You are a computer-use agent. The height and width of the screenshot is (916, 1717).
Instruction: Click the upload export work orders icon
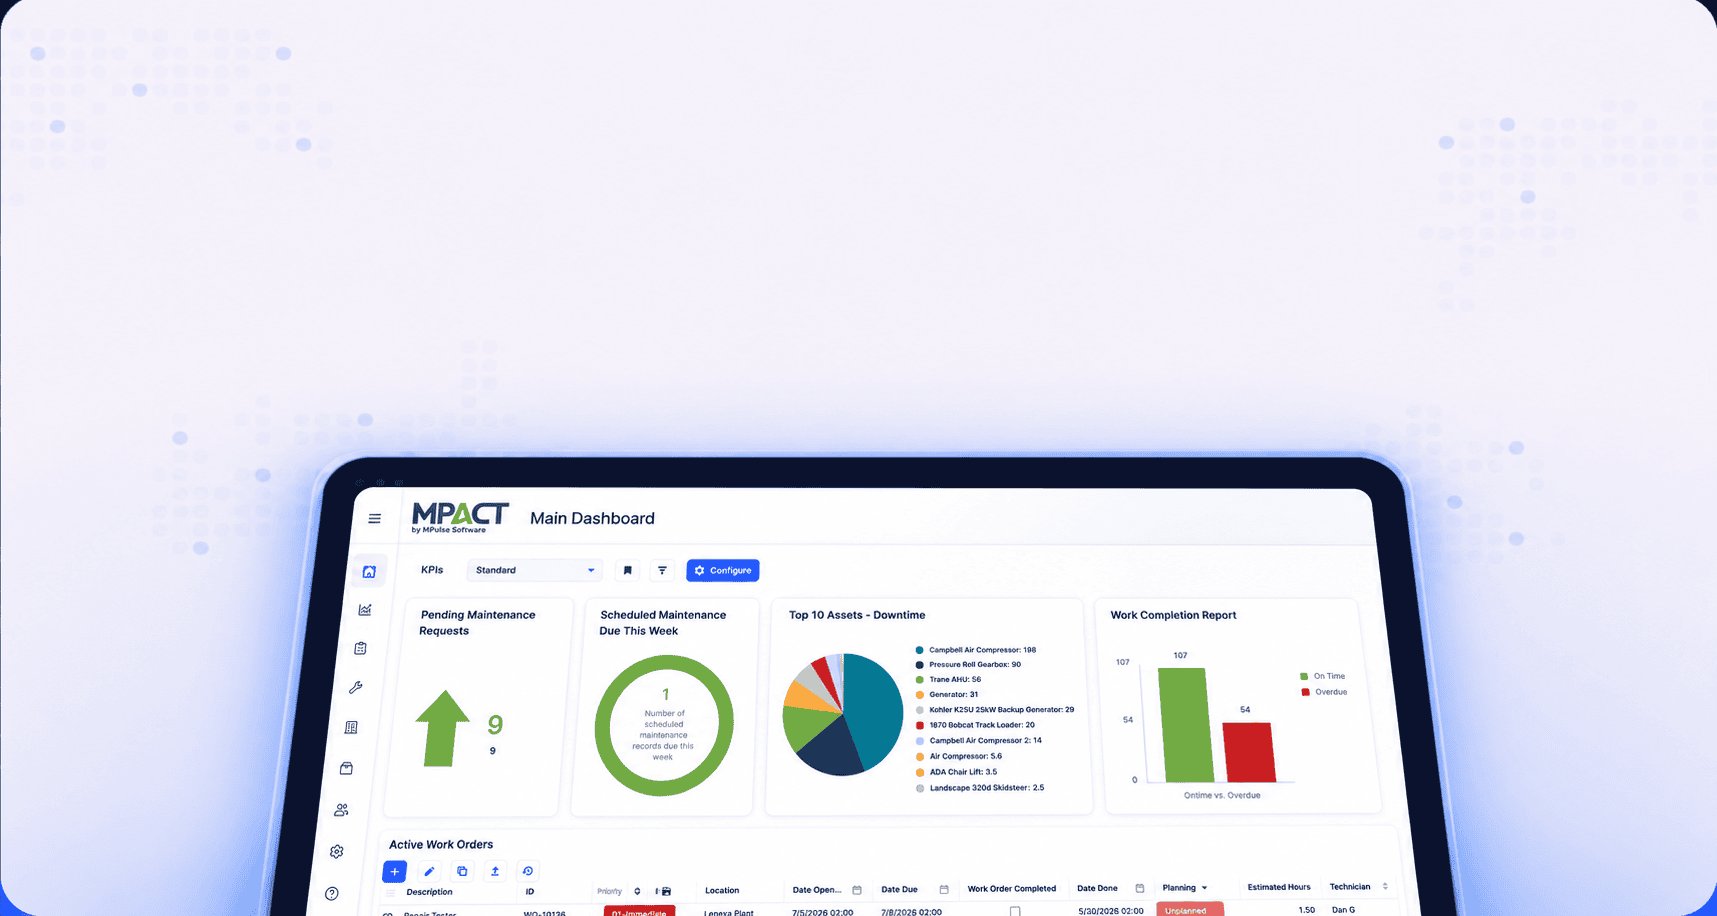point(495,871)
